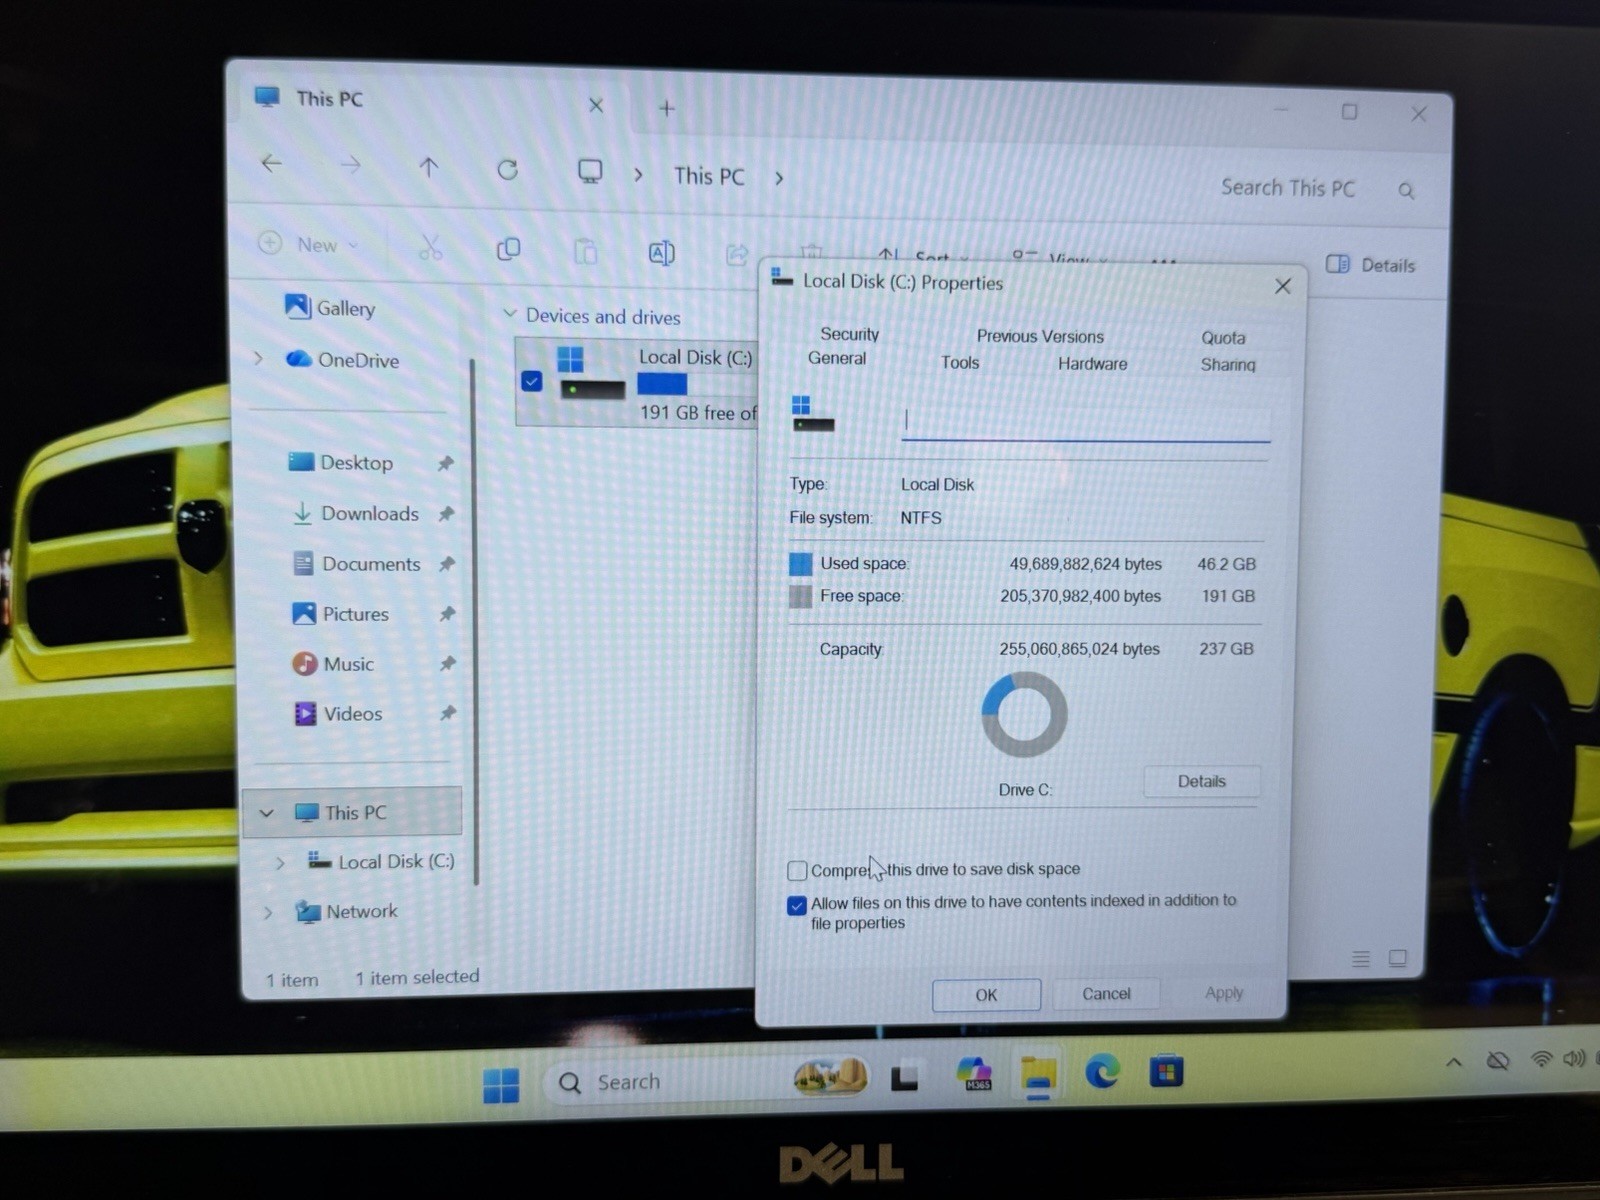Switch to the Security tab
The width and height of the screenshot is (1600, 1200).
(x=849, y=334)
